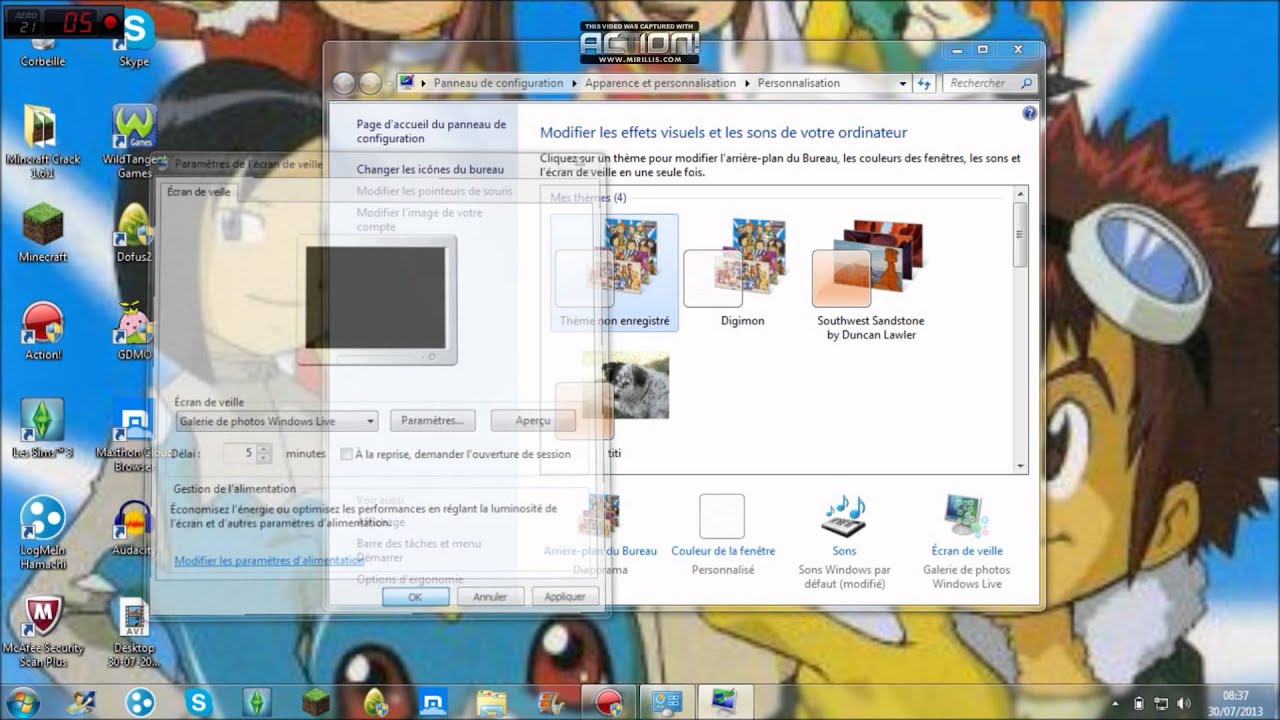Open Écran de veille settings at bottom
Screen dimensions: 1280x720
coord(966,541)
